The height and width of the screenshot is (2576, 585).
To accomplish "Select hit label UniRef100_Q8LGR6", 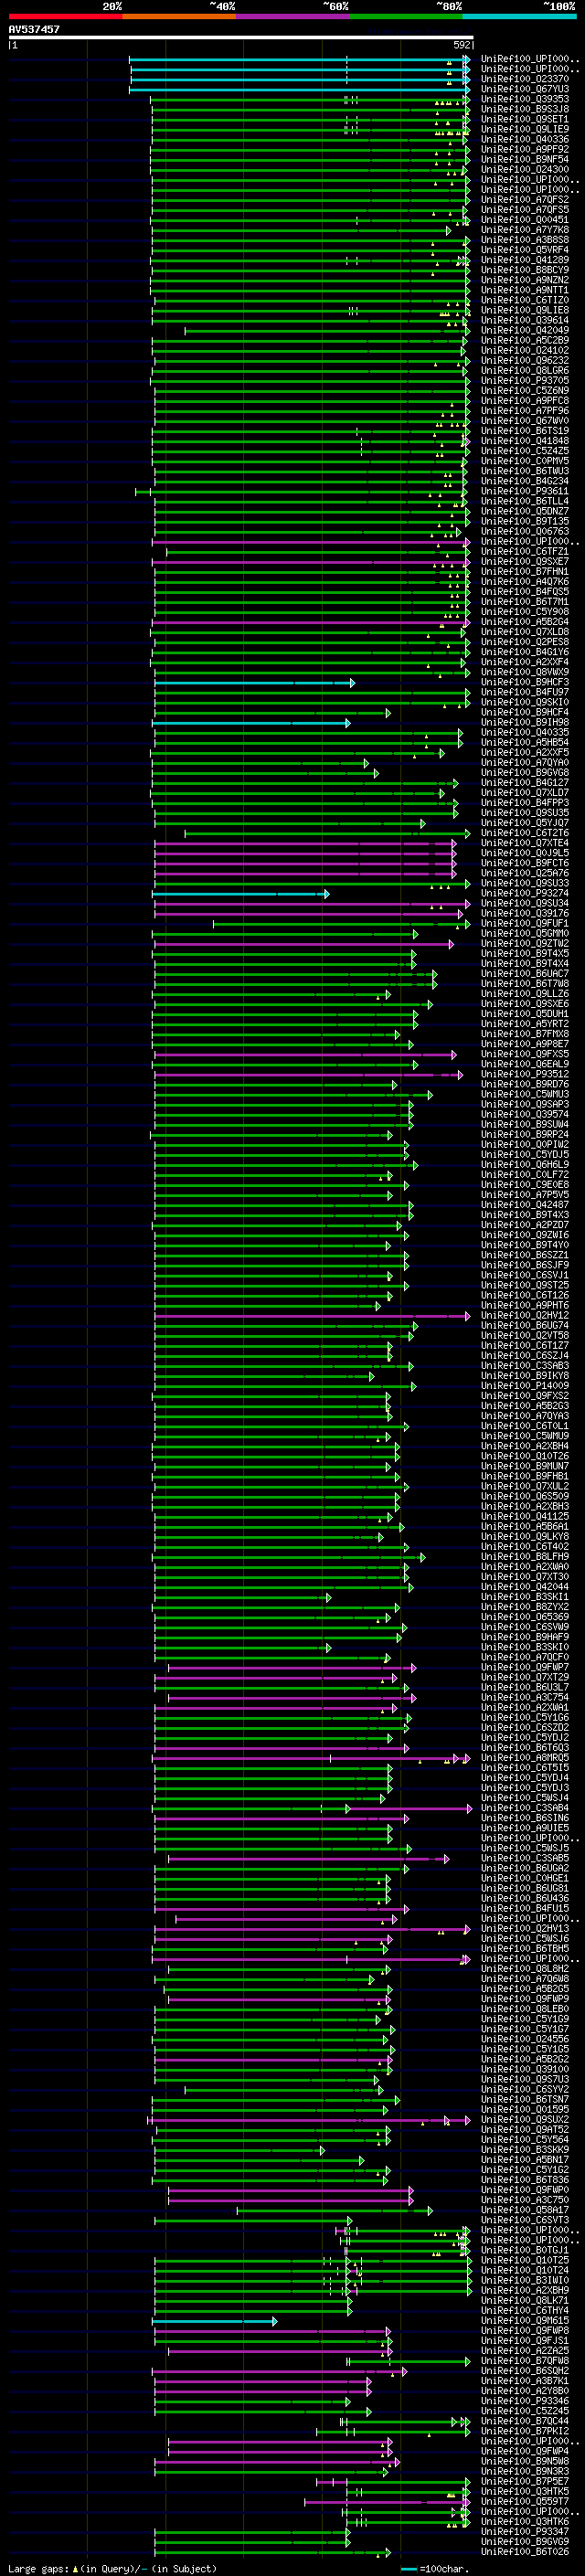I will (x=525, y=370).
